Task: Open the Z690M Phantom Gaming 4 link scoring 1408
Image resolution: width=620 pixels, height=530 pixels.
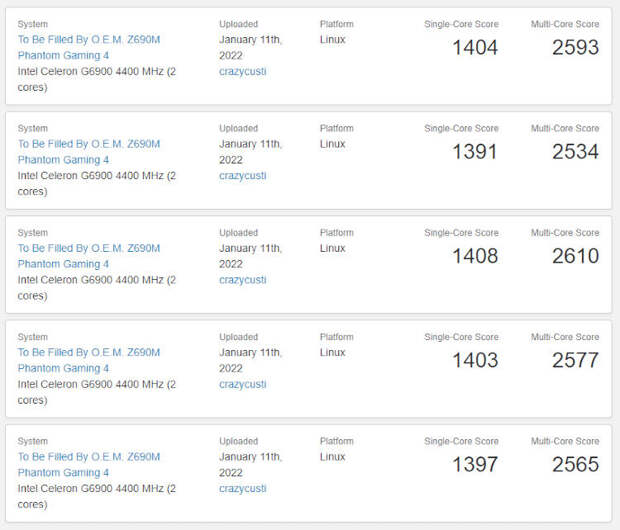Action: click(x=88, y=256)
